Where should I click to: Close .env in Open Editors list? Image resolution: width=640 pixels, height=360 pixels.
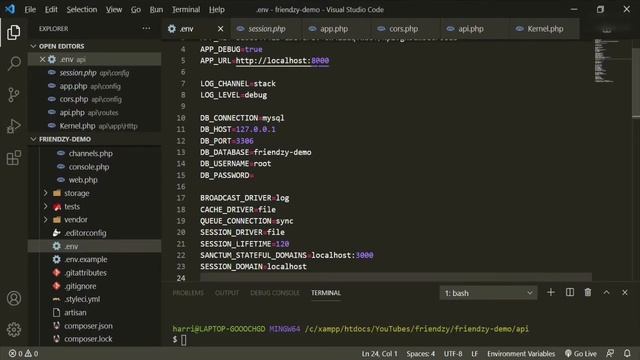pyautogui.click(x=42, y=60)
